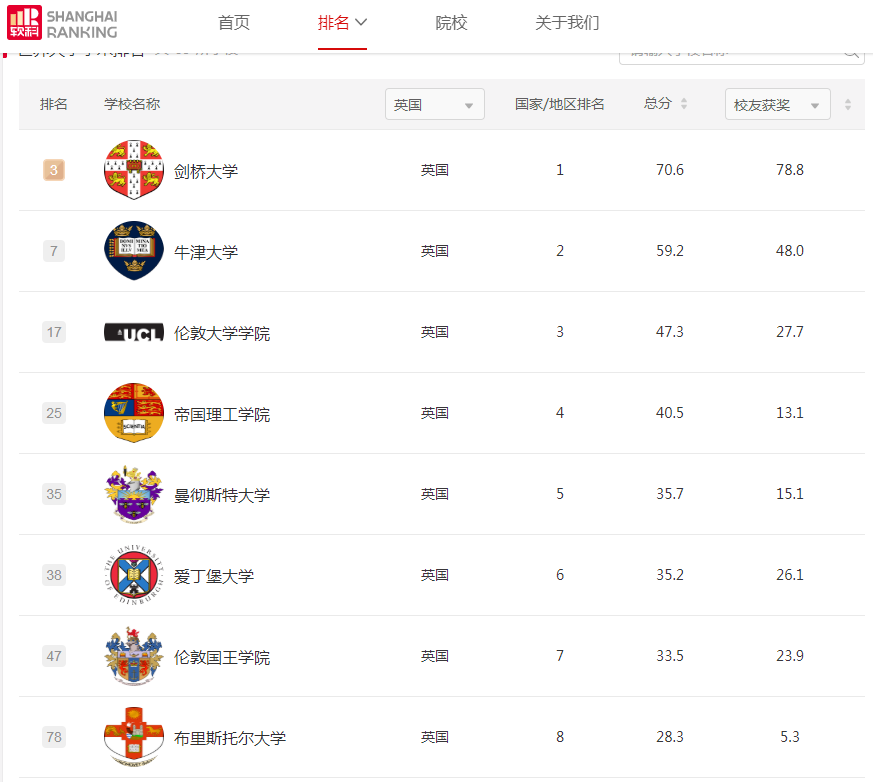873x782 pixels.
Task: Open the 首页 navigation item
Action: pyautogui.click(x=234, y=23)
